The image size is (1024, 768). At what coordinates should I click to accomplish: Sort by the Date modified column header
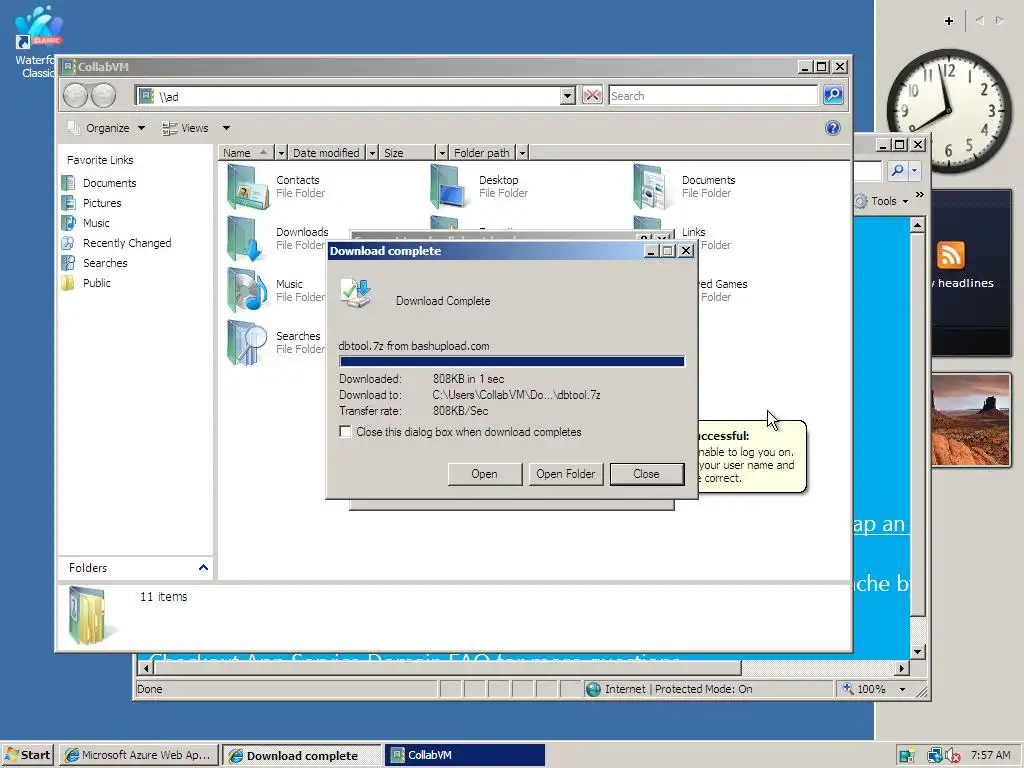[327, 153]
